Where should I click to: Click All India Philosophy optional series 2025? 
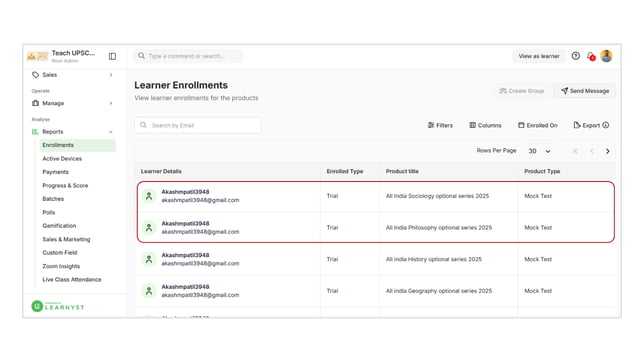pyautogui.click(x=439, y=228)
